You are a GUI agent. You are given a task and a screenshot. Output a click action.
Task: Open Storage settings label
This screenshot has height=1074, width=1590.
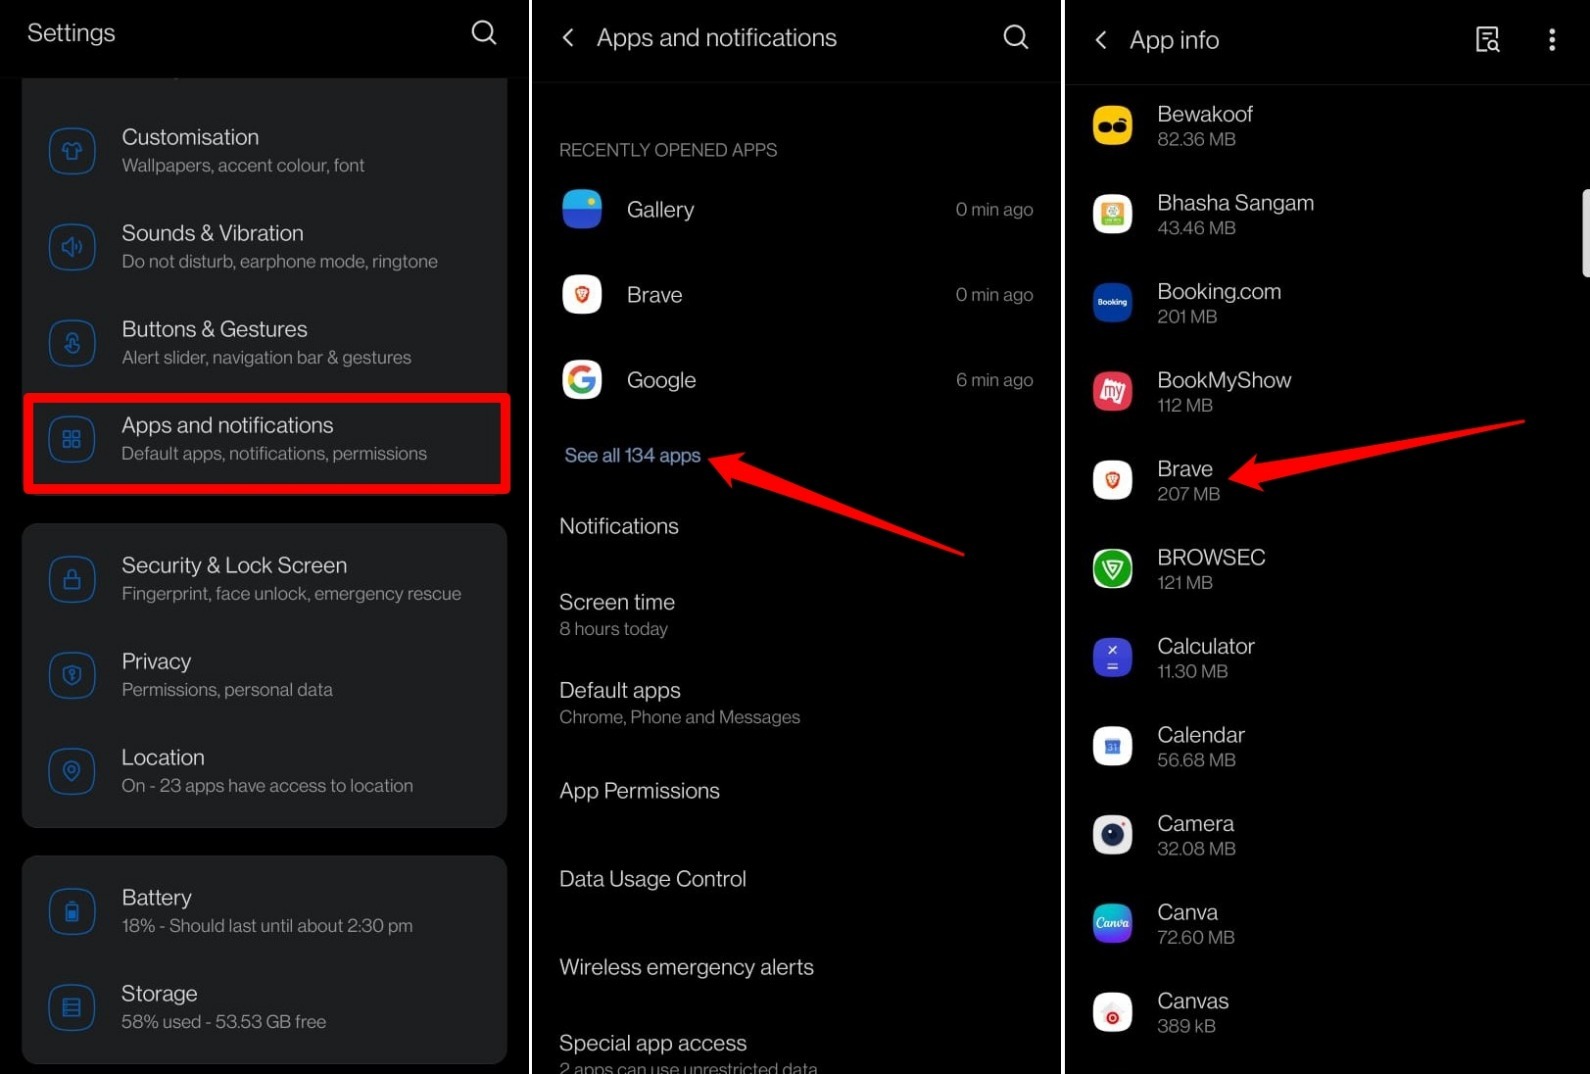pyautogui.click(x=159, y=993)
